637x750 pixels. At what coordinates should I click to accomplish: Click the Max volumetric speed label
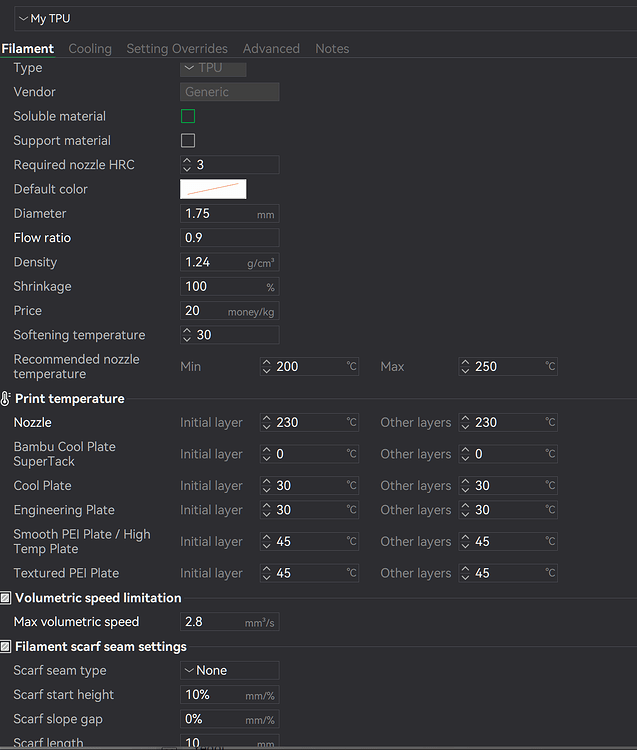pos(77,622)
